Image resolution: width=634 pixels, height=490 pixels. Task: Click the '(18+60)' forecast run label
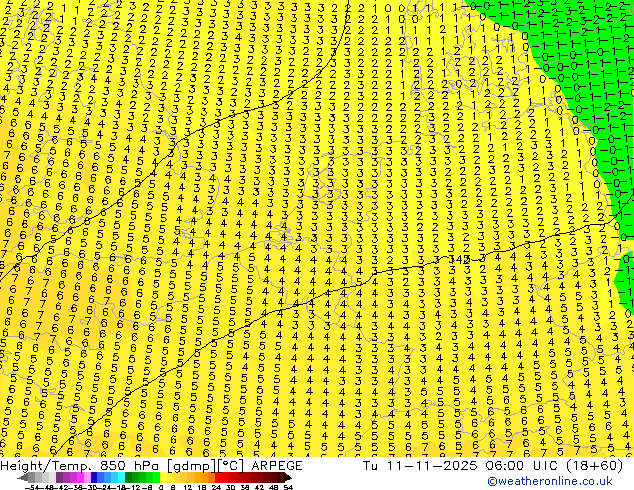[x=592, y=466]
